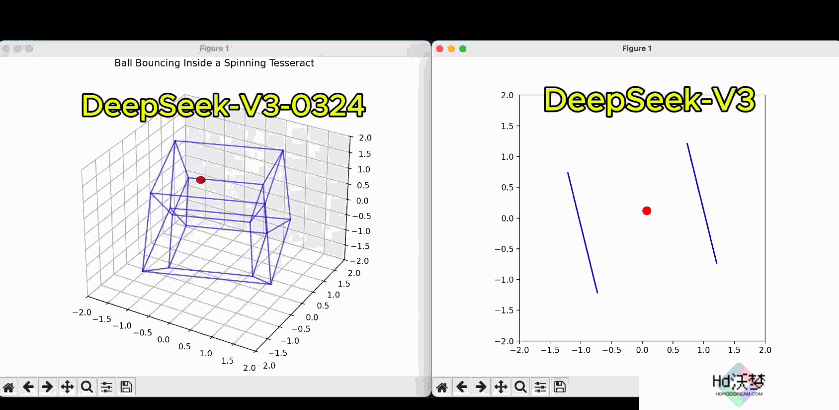Screen dimensions: 839x410
Task: Open Configure subplots in right DeepSeek-V3 window toolbar
Action: click(540, 386)
